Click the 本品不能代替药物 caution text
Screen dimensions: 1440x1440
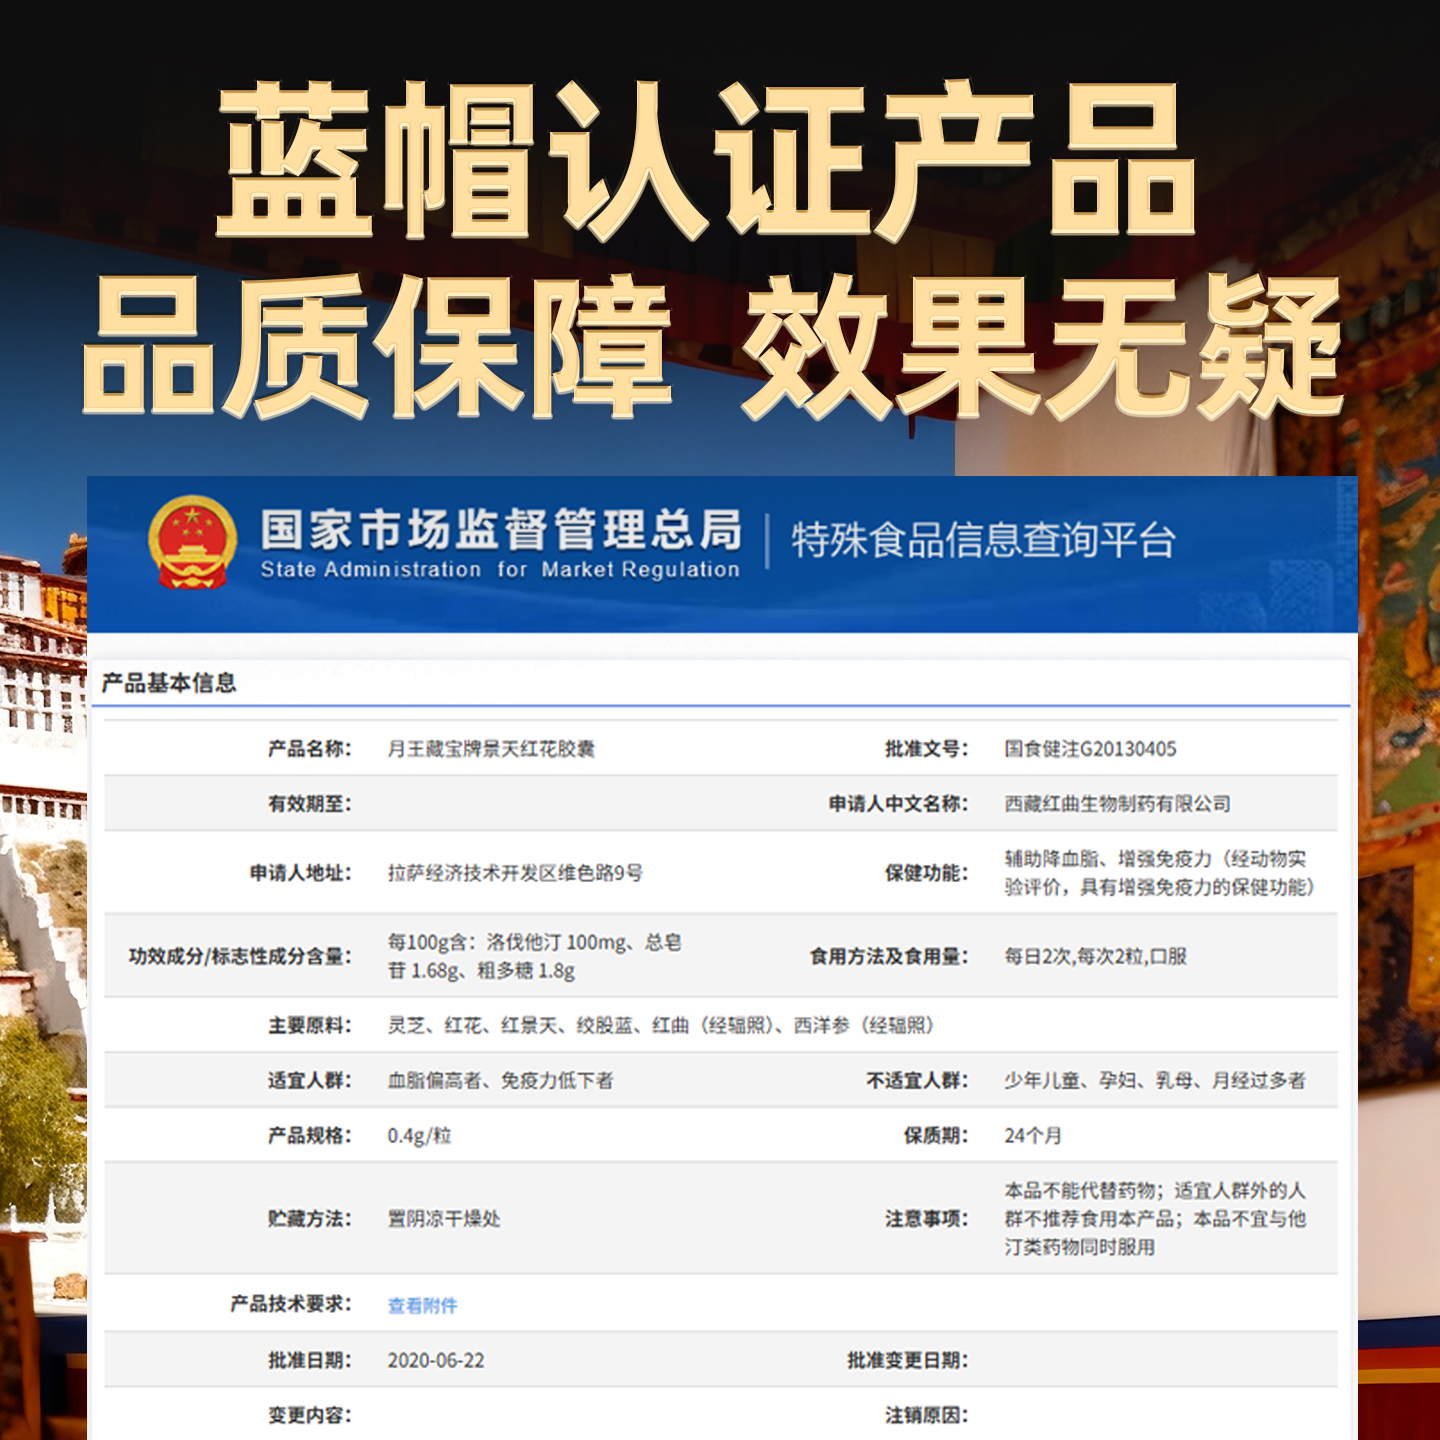pyautogui.click(x=1155, y=1218)
